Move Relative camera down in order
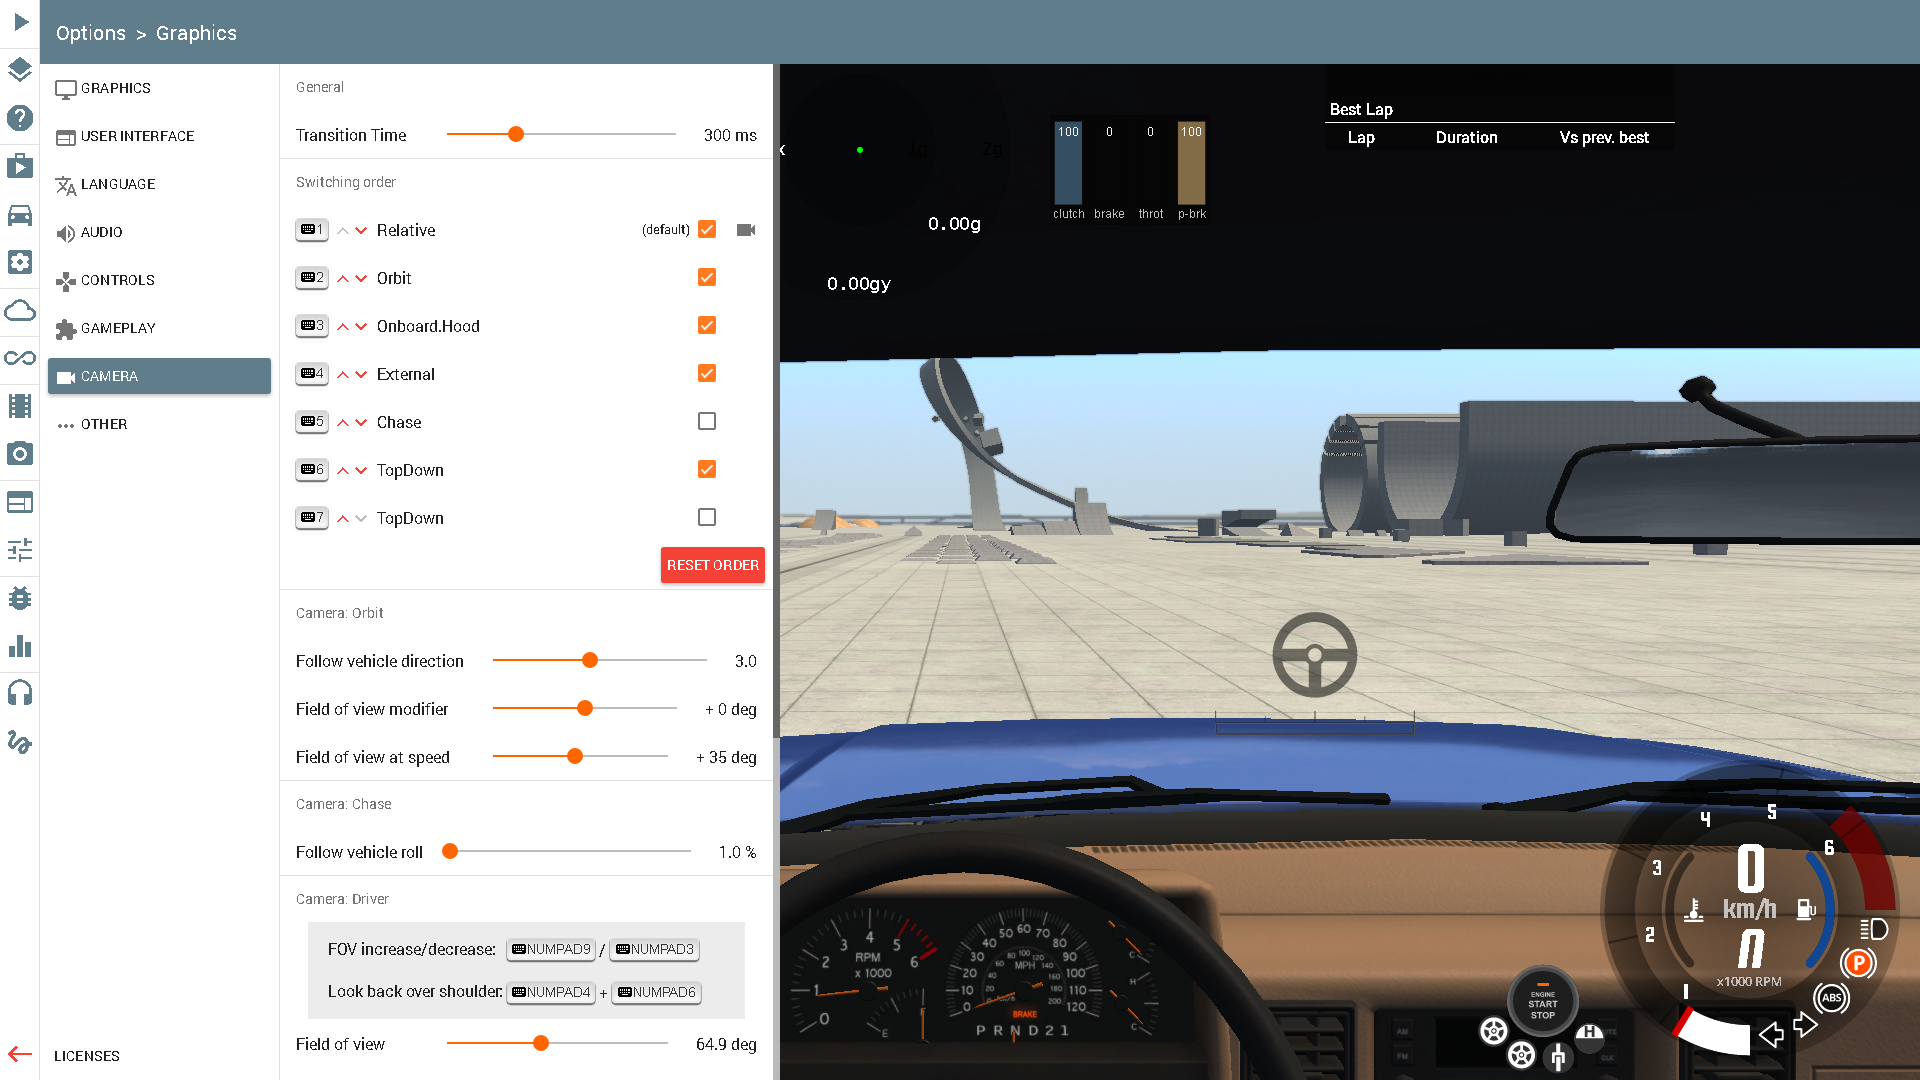Viewport: 1920px width, 1080px height. pos(361,231)
